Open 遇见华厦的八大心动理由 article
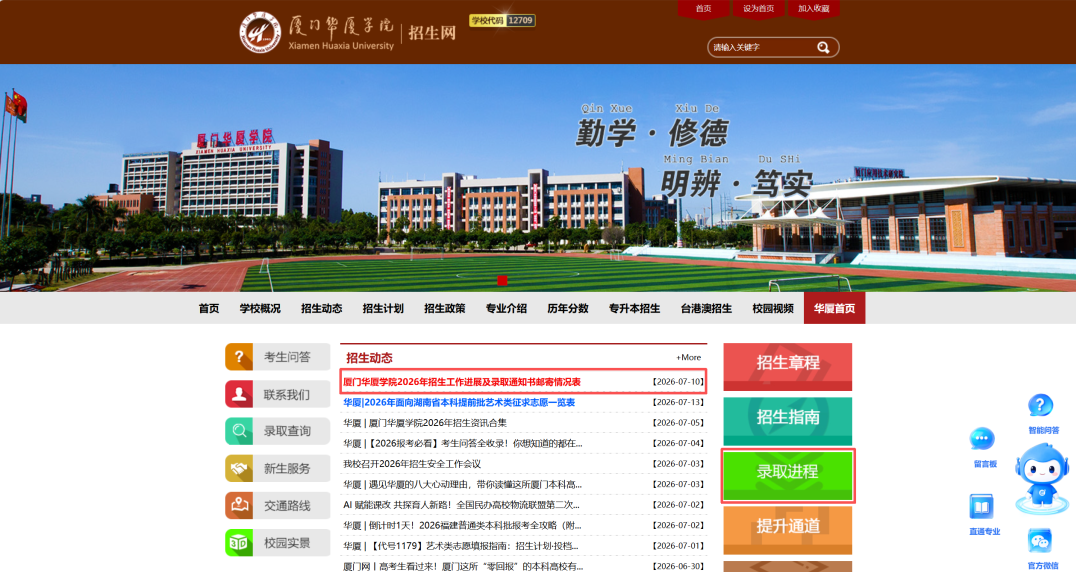 463,485
